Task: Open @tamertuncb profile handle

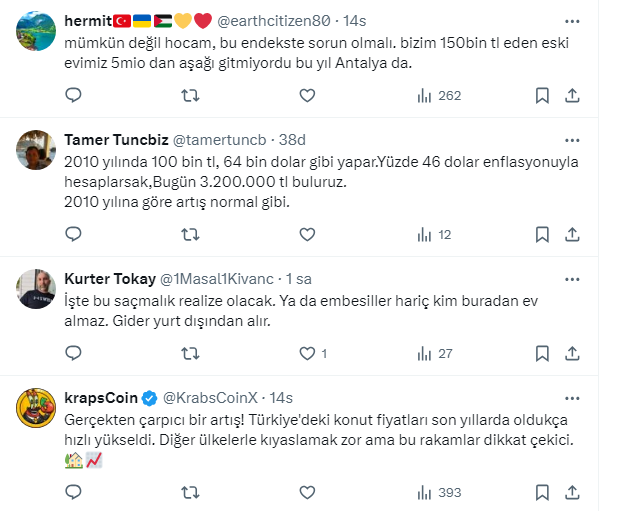Action: coord(220,140)
